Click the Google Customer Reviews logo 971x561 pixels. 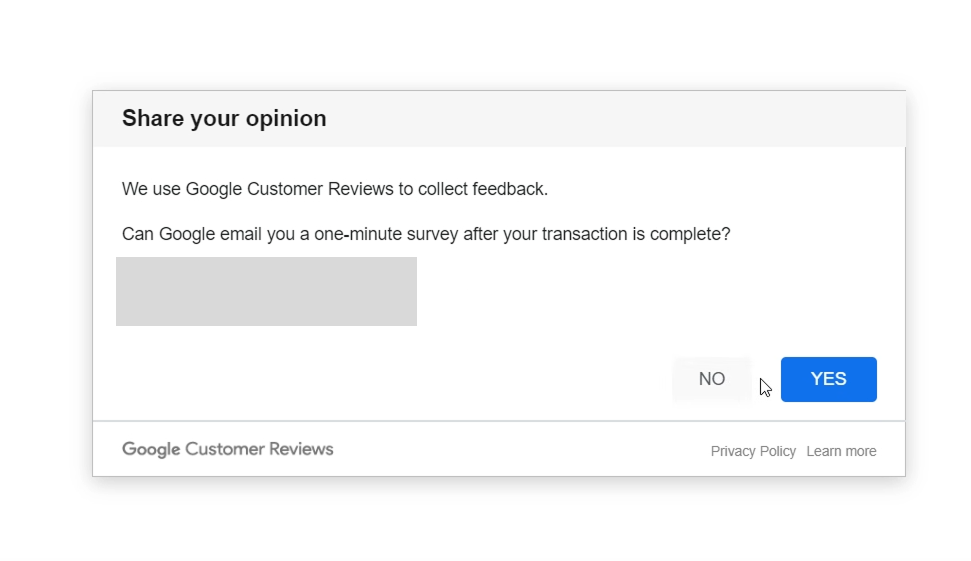click(x=228, y=449)
